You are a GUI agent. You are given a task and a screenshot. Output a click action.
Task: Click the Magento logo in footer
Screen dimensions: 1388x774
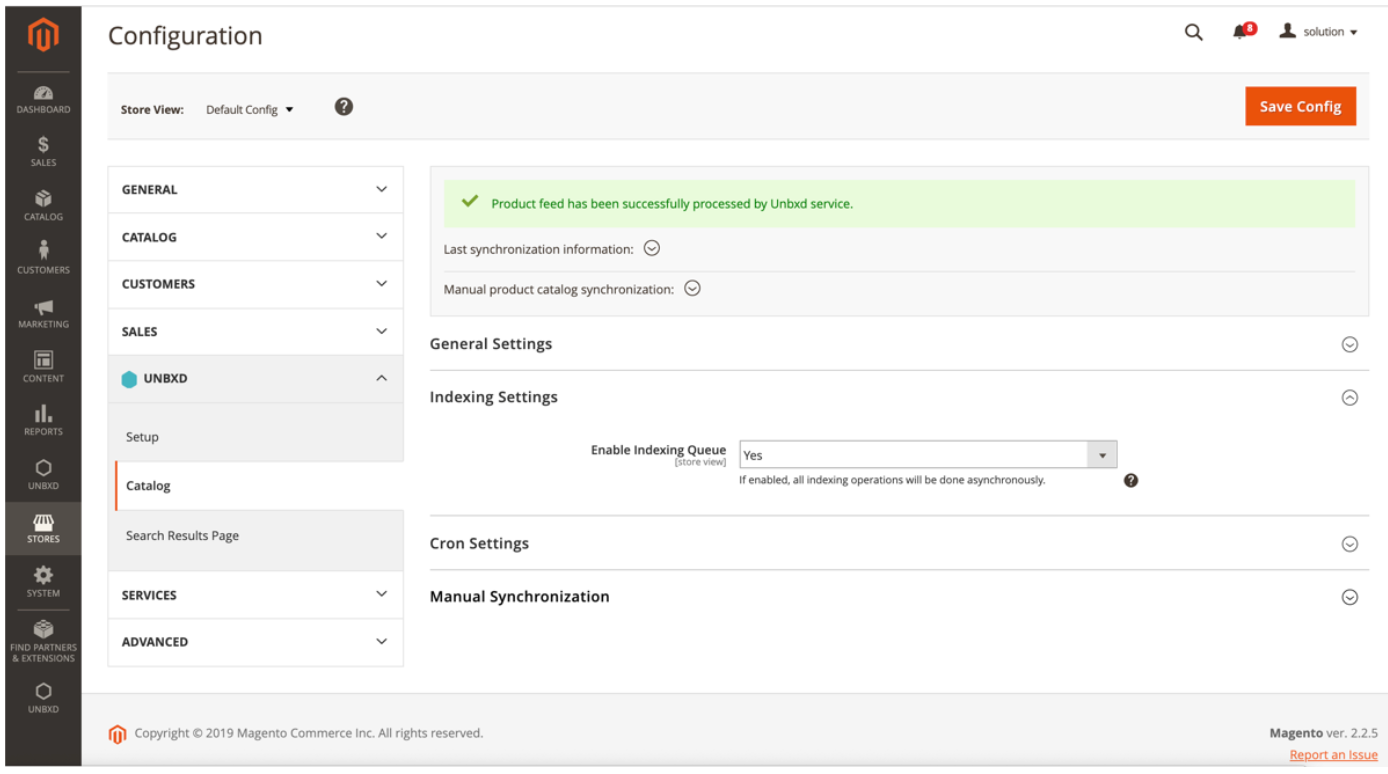tap(117, 734)
